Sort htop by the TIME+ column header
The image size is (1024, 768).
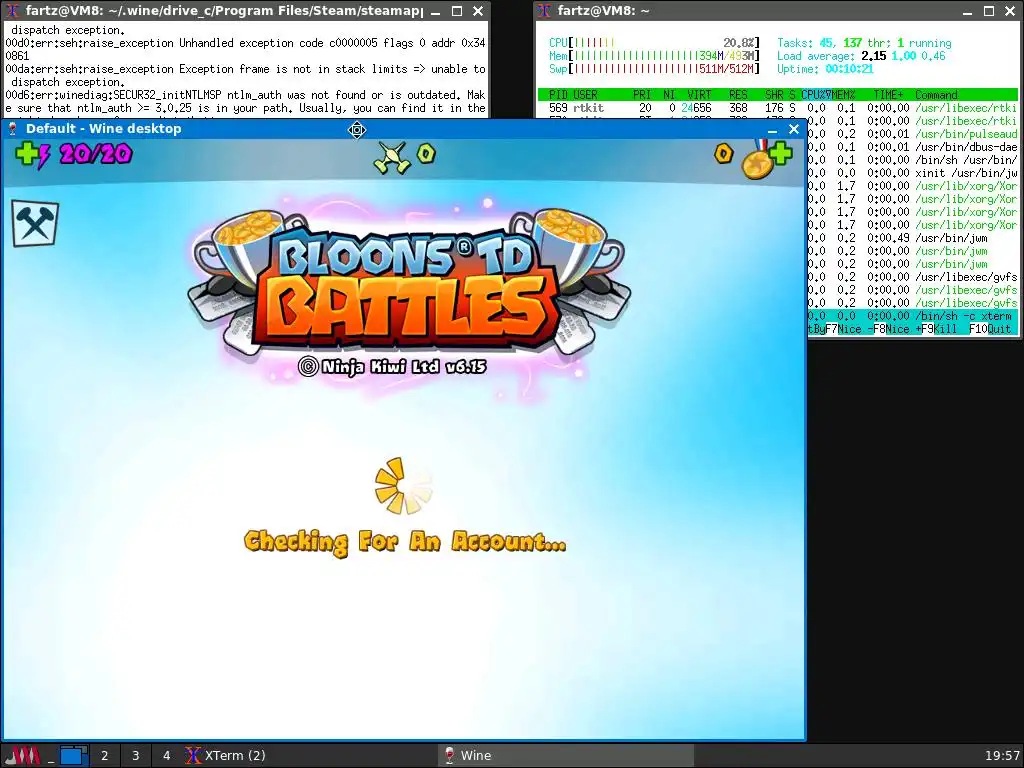(x=888, y=95)
